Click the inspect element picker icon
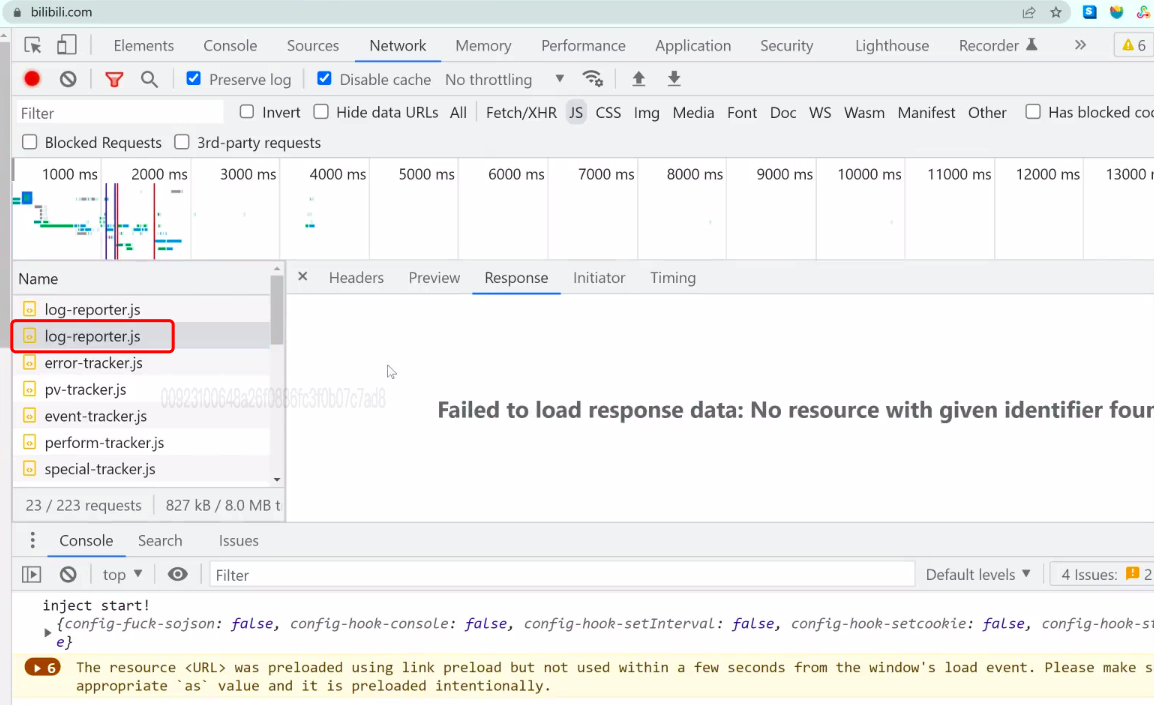Screen dimensions: 1154x705 pyautogui.click(x=33, y=45)
